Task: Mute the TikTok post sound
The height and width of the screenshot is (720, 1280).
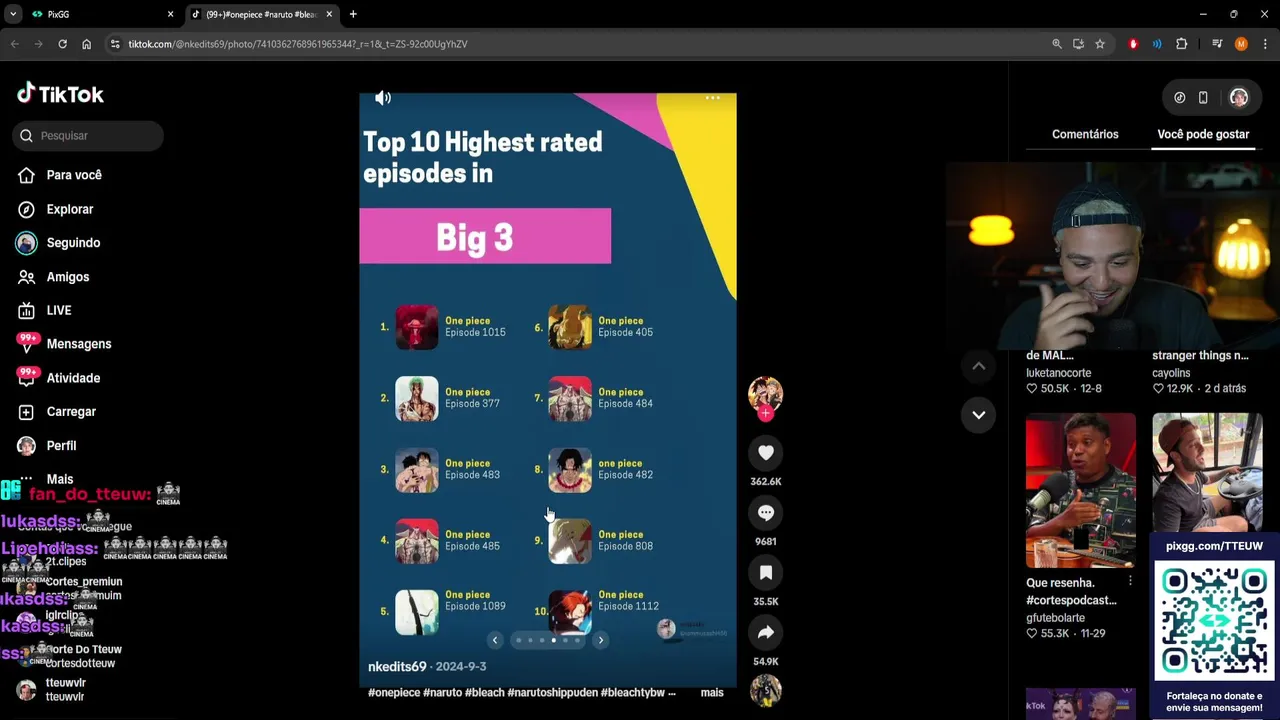Action: pyautogui.click(x=383, y=98)
